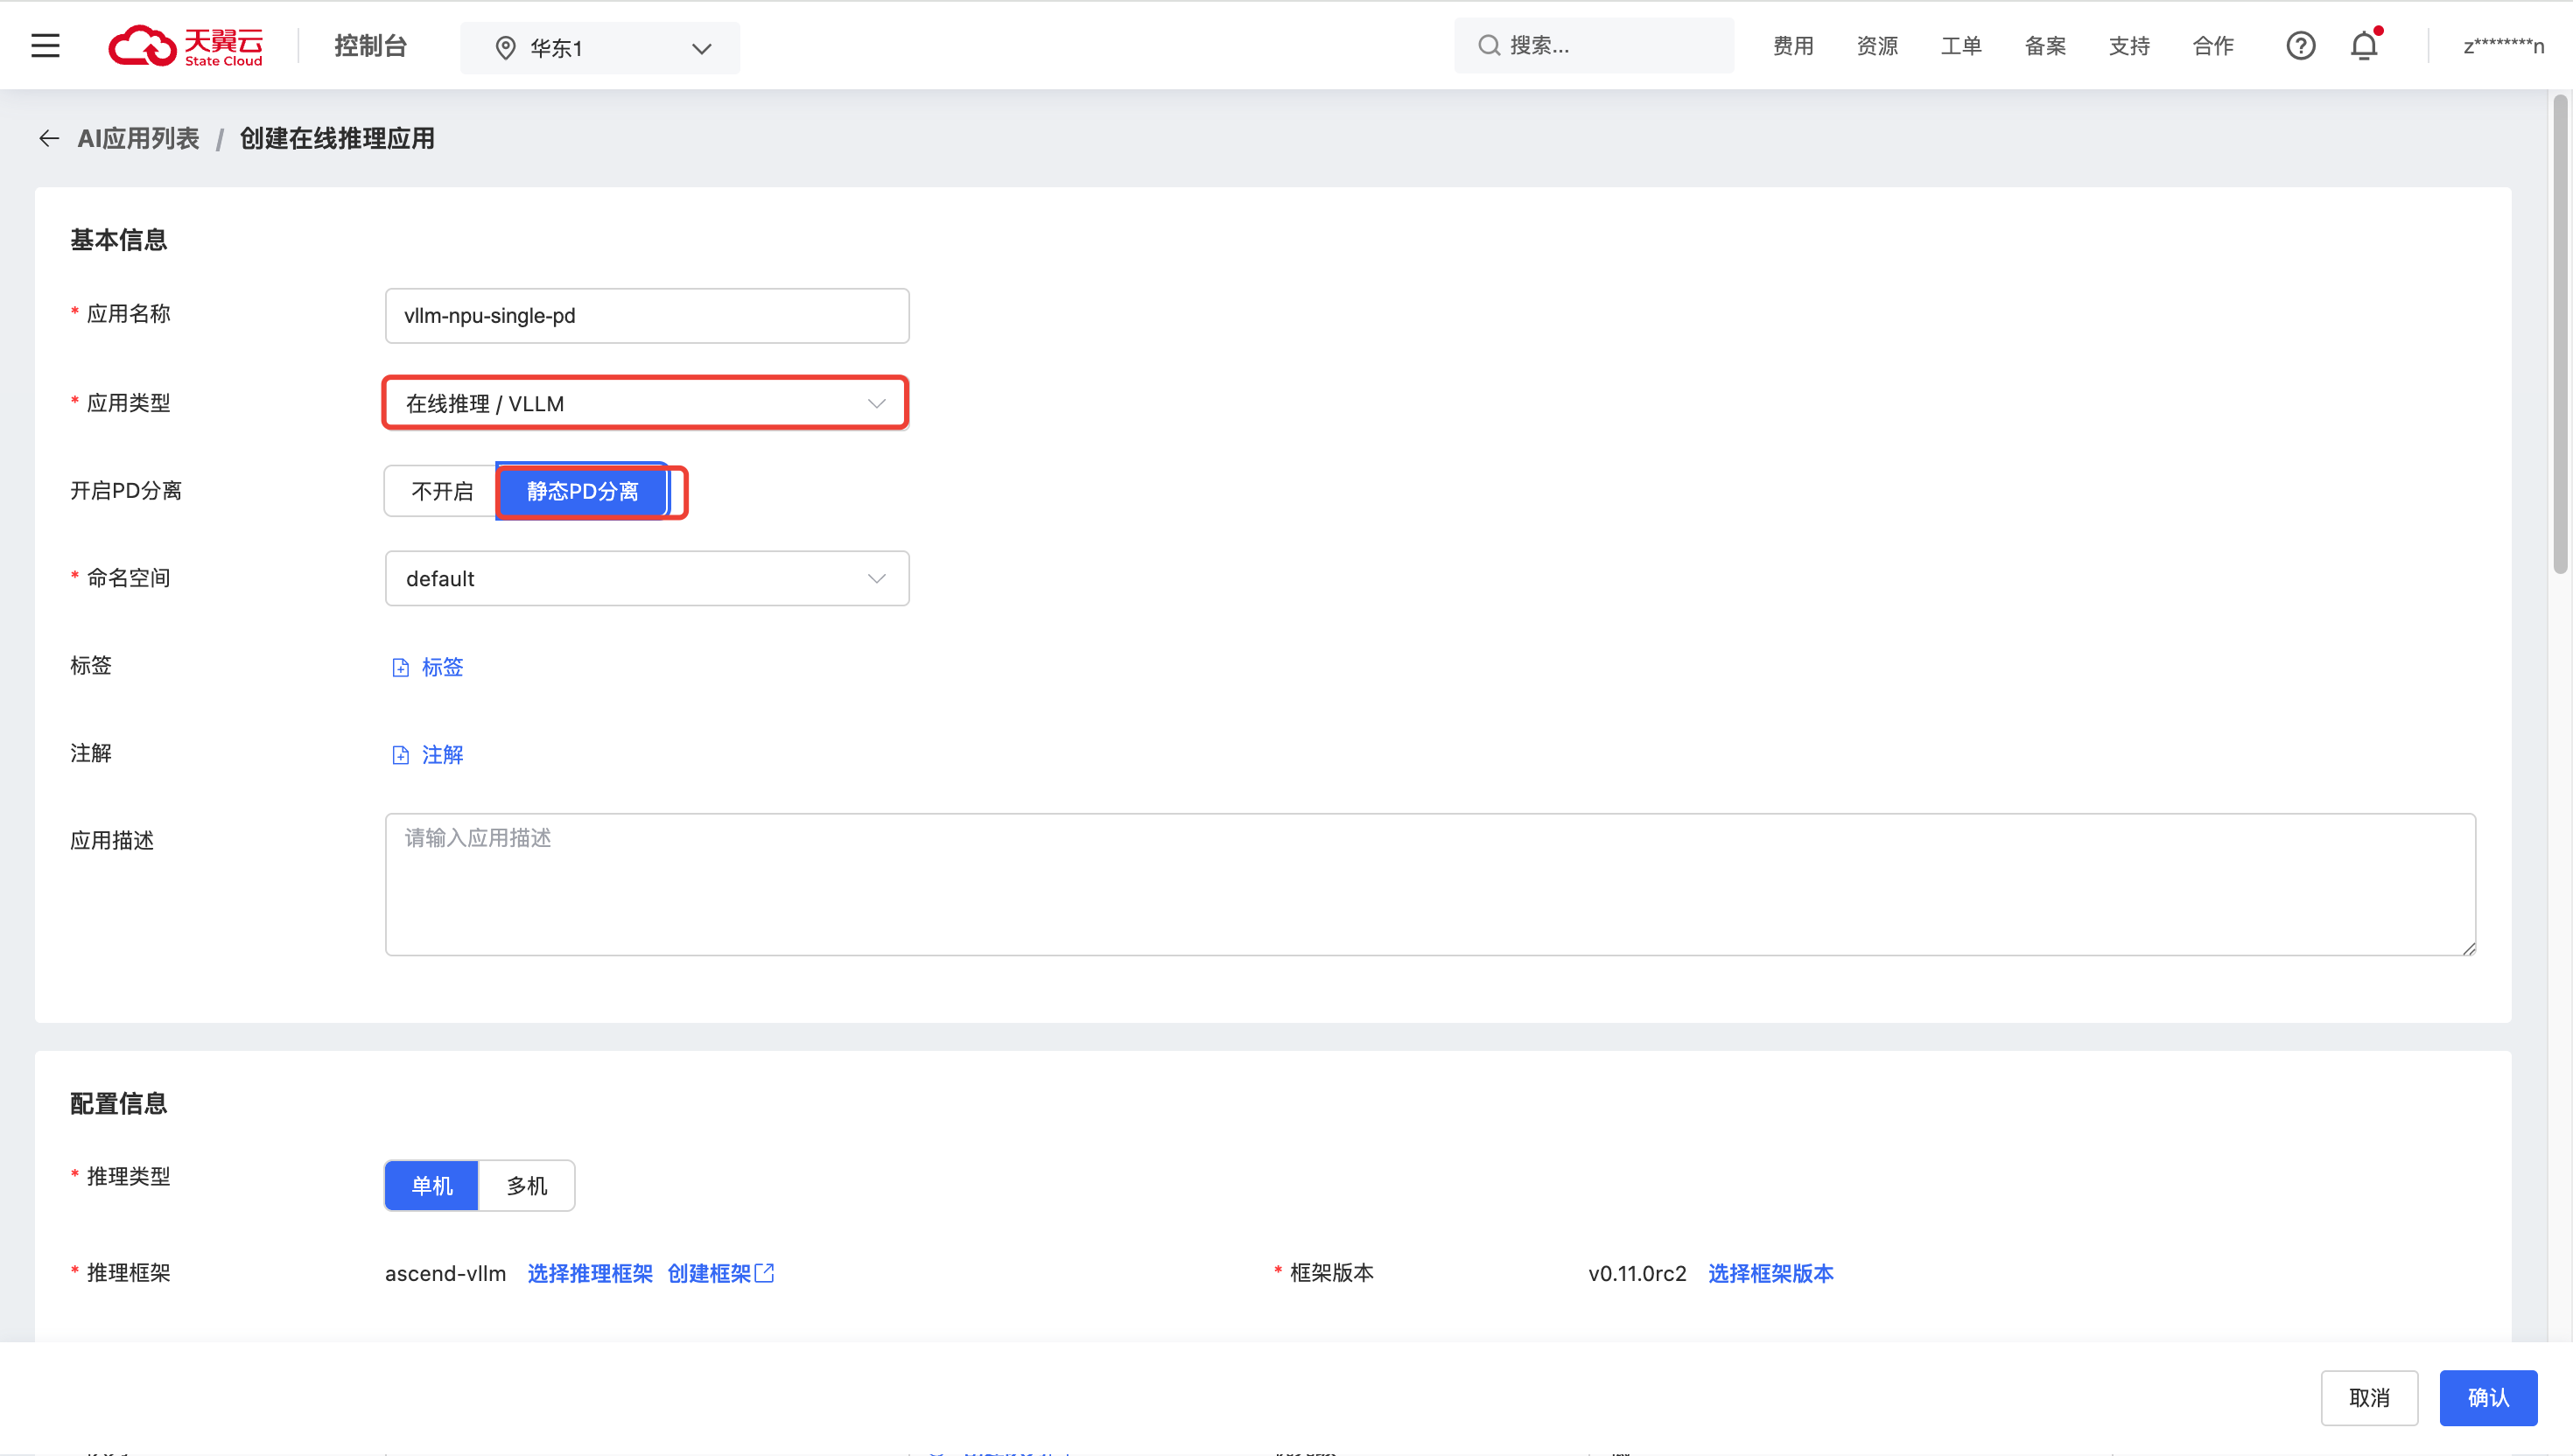The height and width of the screenshot is (1456, 2573).
Task: Click the add 标签 icon
Action: [x=400, y=668]
